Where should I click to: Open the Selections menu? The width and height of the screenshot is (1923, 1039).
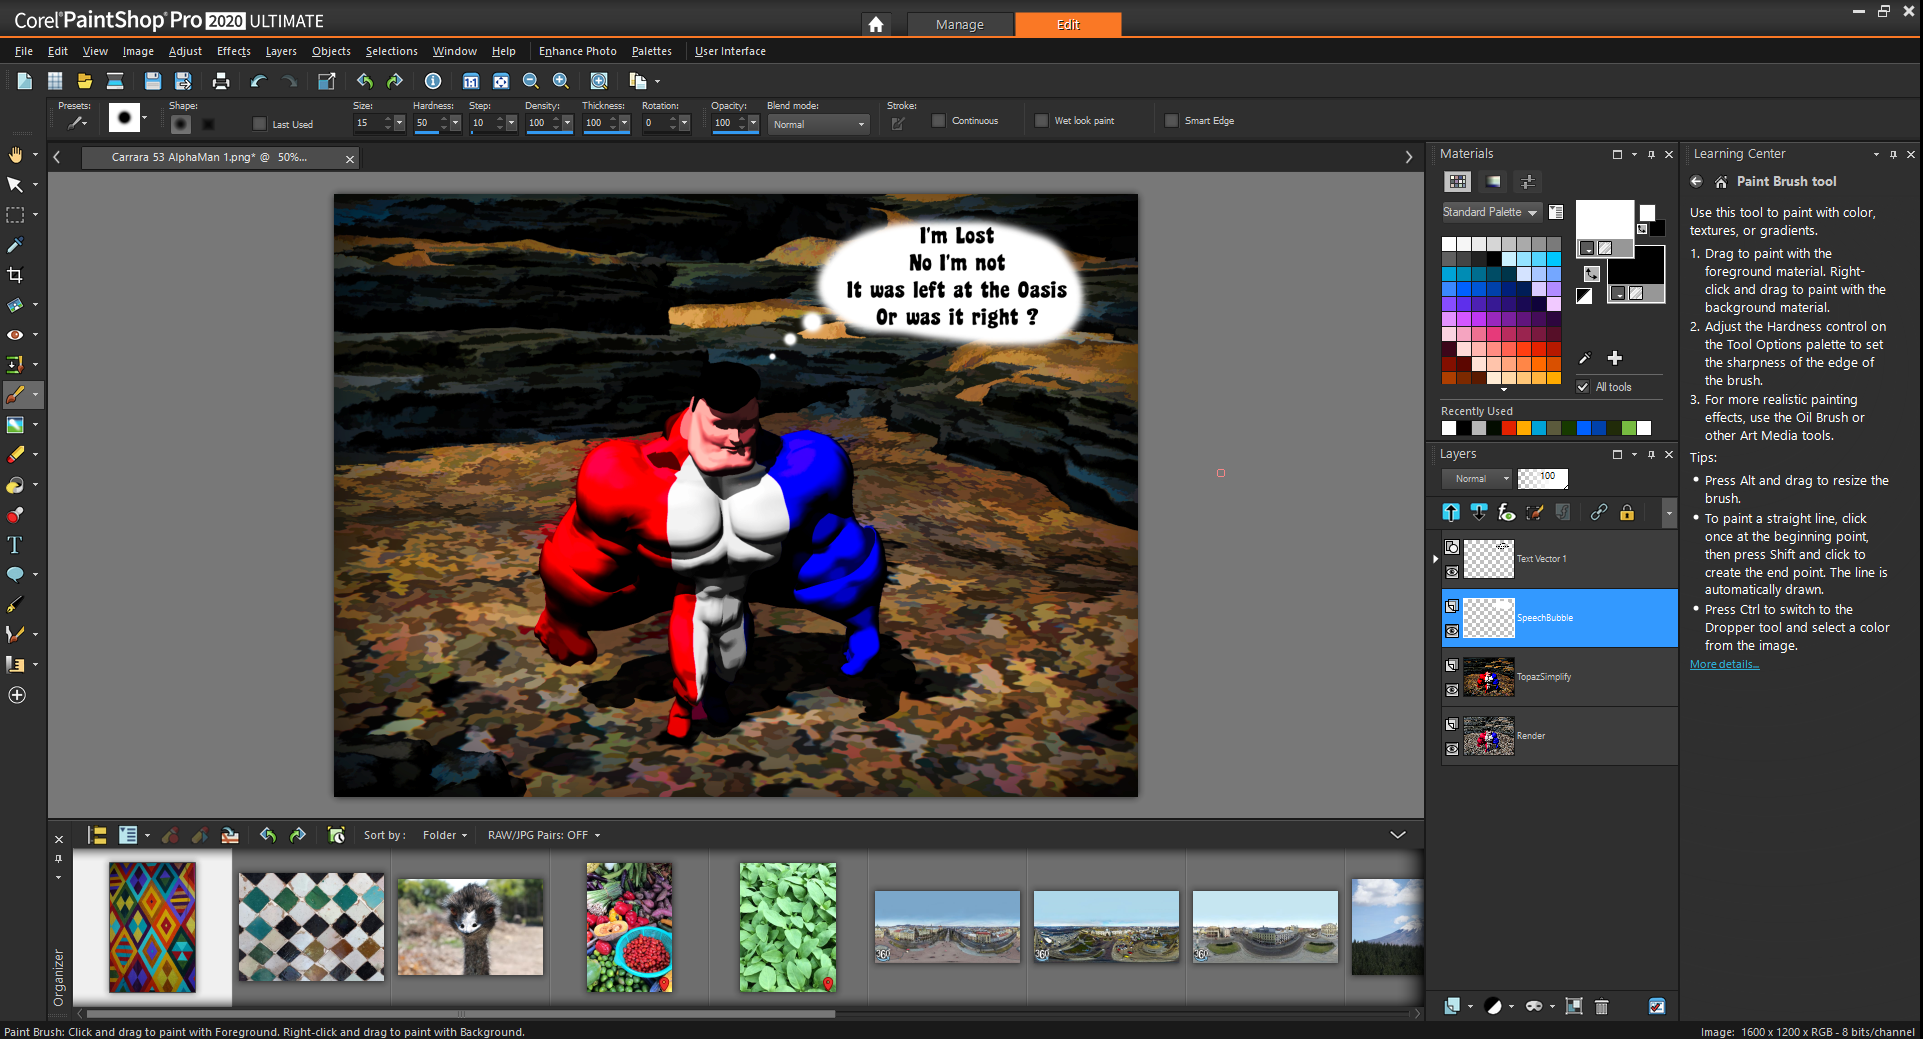(392, 51)
